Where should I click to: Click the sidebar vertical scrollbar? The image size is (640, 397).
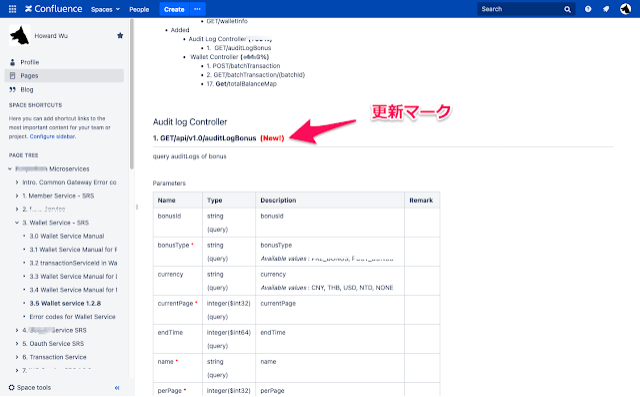131,94
